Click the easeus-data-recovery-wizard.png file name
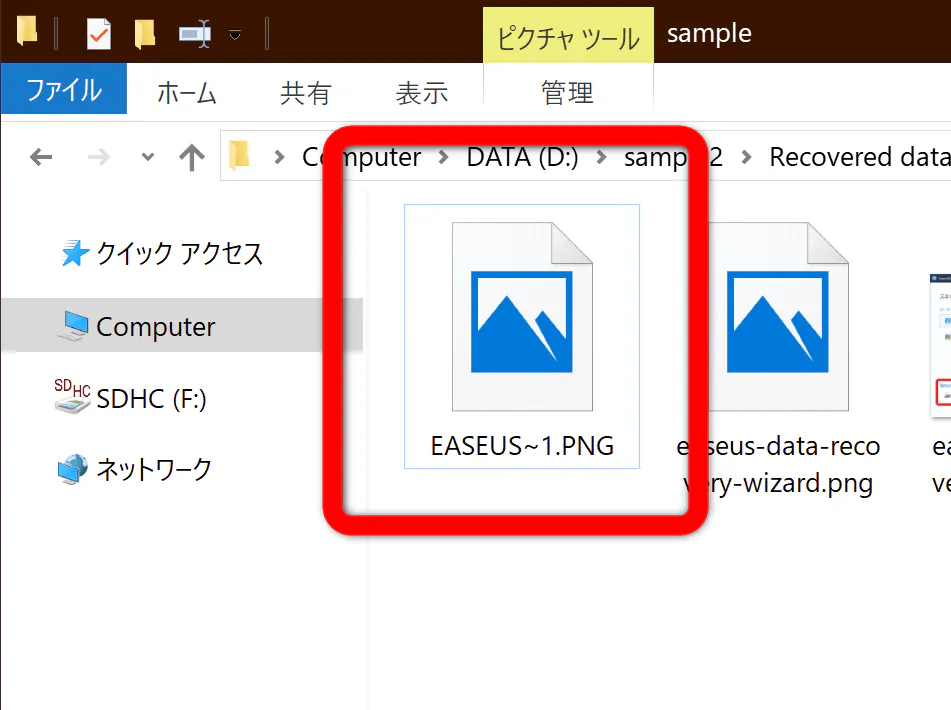951x710 pixels. [x=778, y=465]
